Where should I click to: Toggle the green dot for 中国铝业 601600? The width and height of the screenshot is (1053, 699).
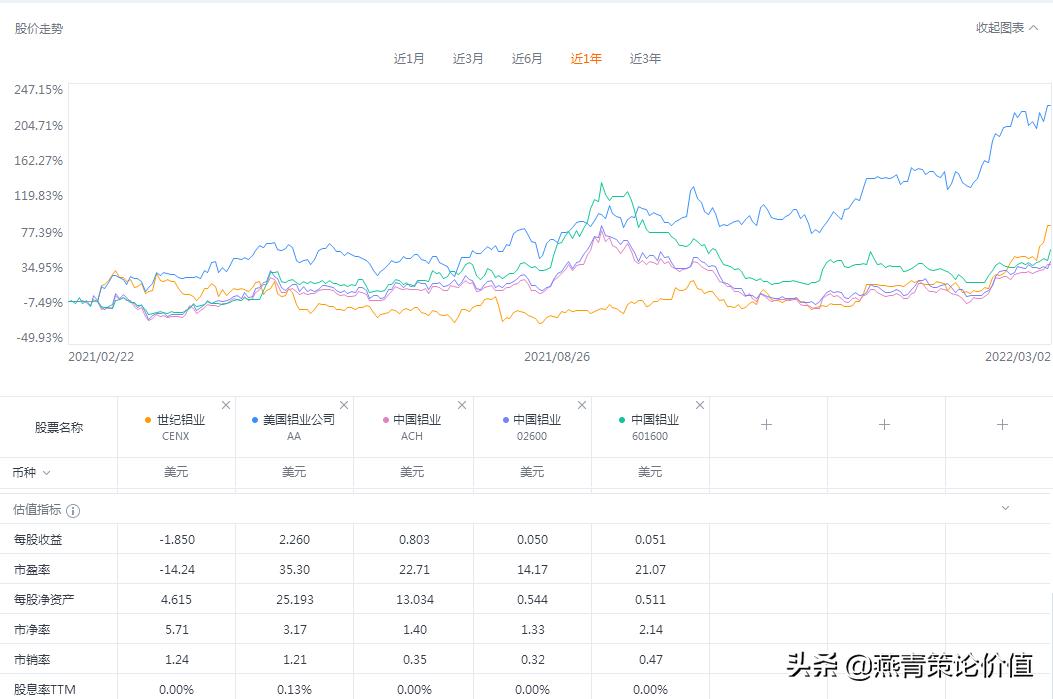624,421
